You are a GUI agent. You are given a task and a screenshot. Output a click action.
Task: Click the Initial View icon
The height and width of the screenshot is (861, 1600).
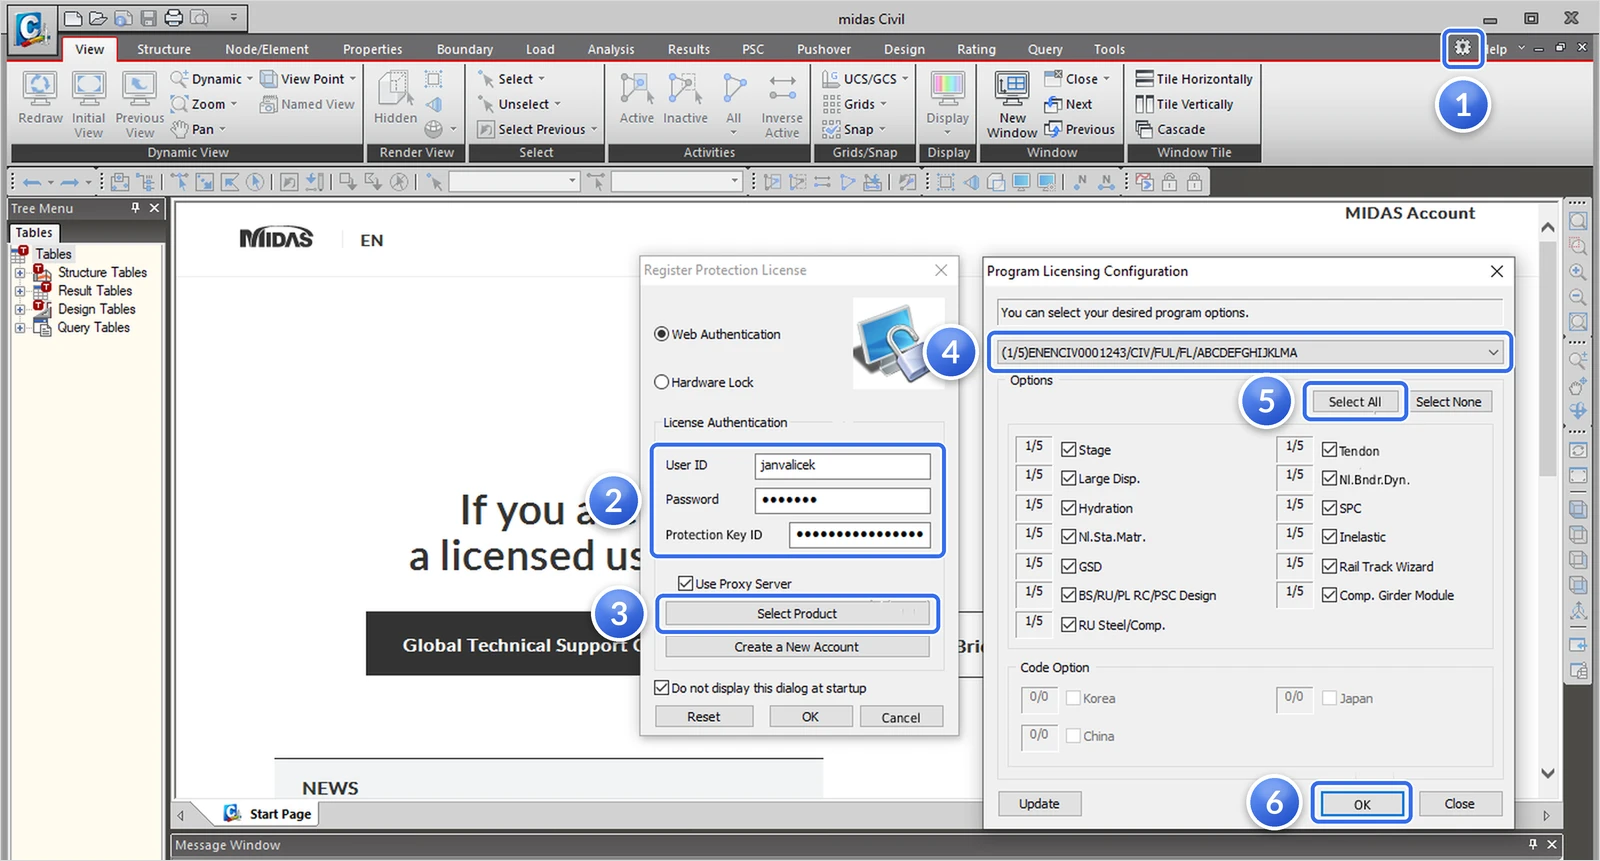89,89
